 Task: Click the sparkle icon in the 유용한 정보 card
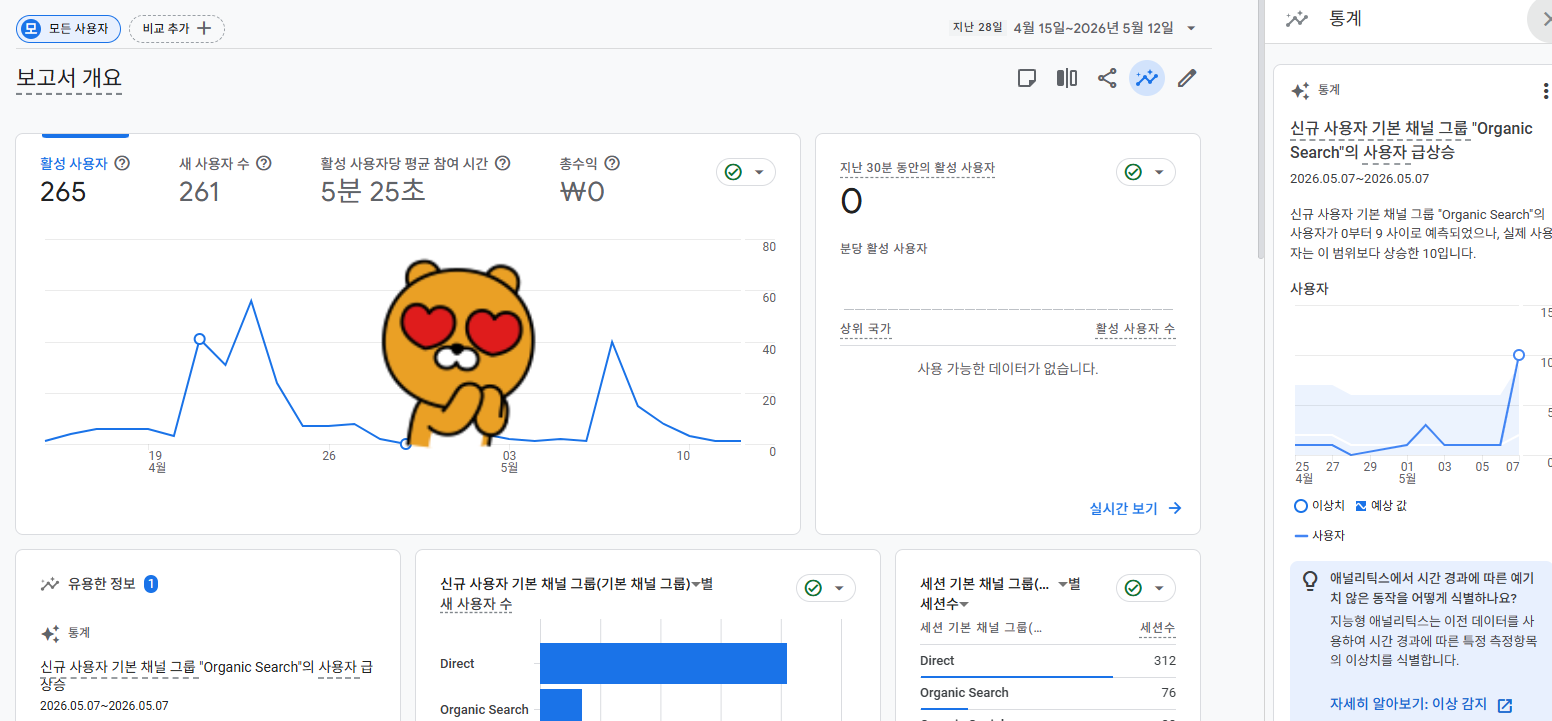50,633
